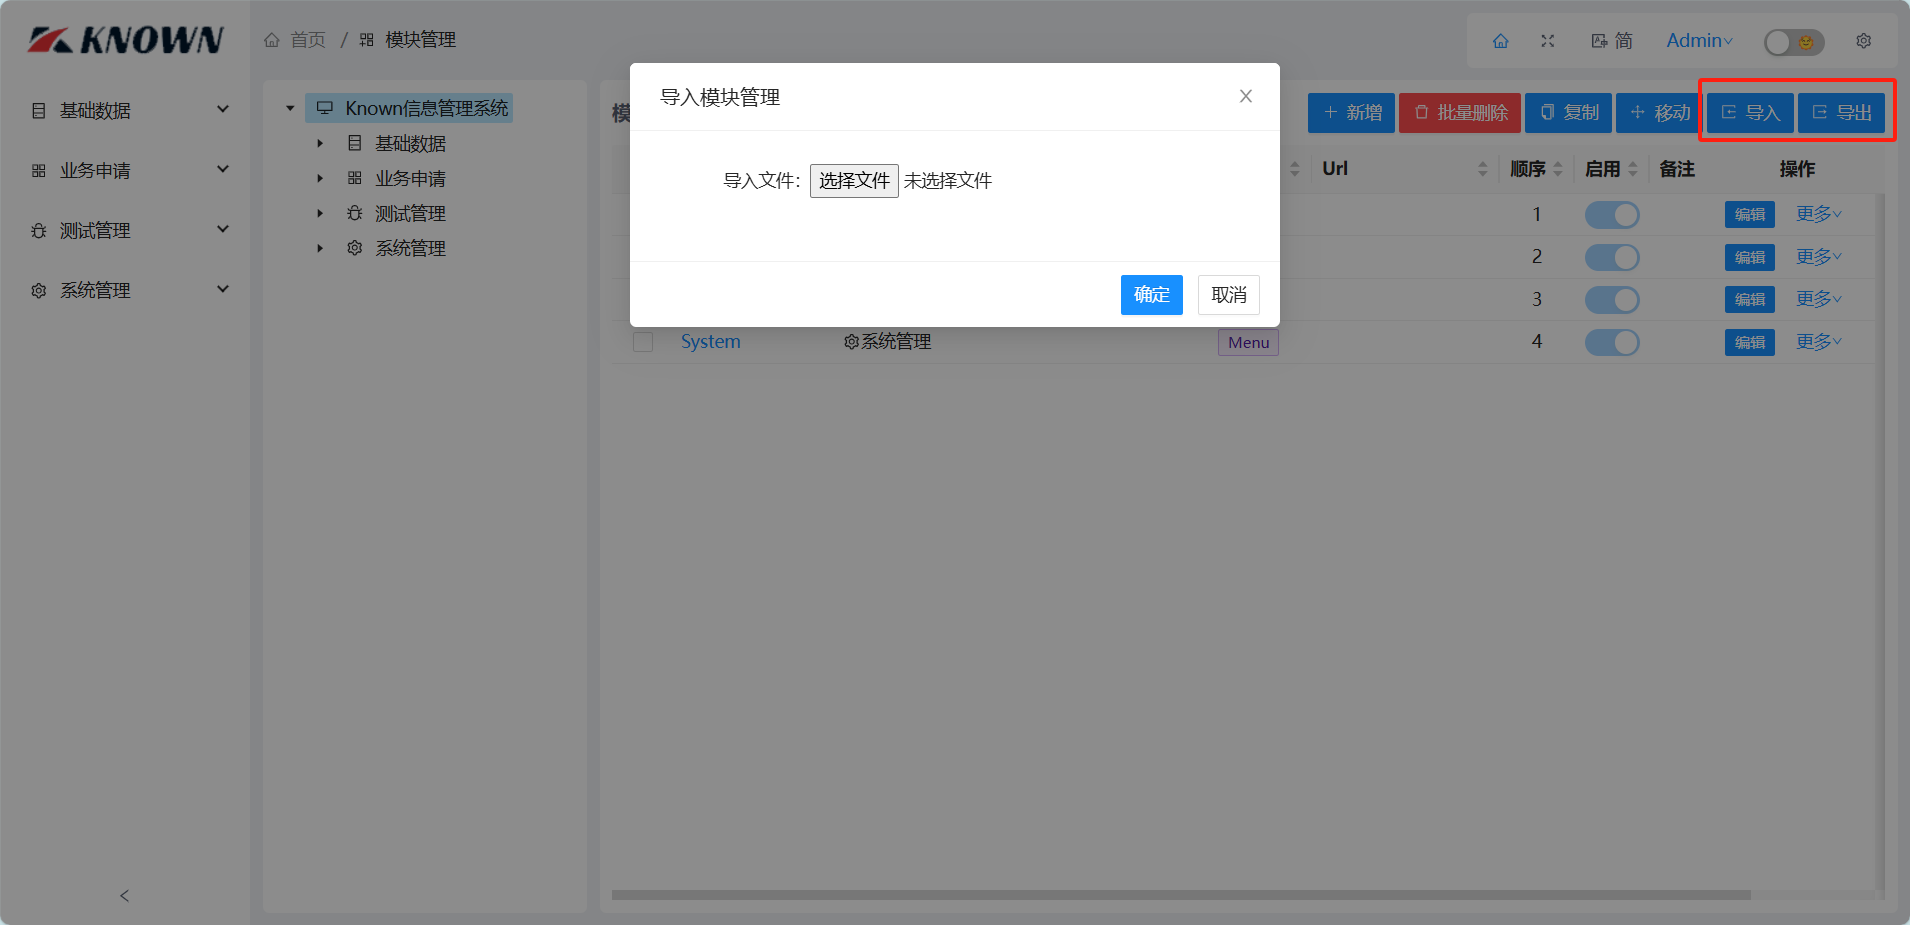Click the tree grid icon next to 业务申请
Image resolution: width=1910 pixels, height=925 pixels.
(355, 179)
